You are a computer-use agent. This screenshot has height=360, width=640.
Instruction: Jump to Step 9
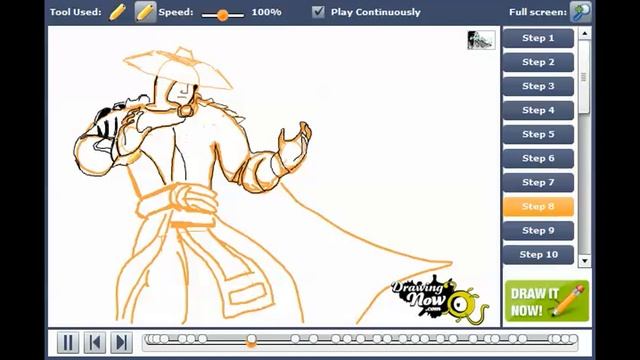click(x=538, y=231)
